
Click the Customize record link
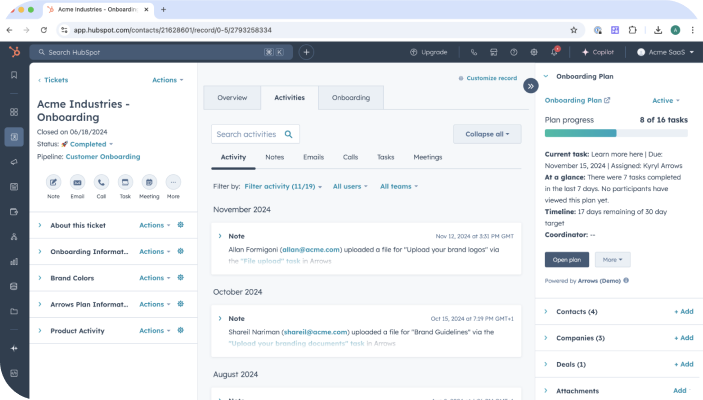(488, 78)
